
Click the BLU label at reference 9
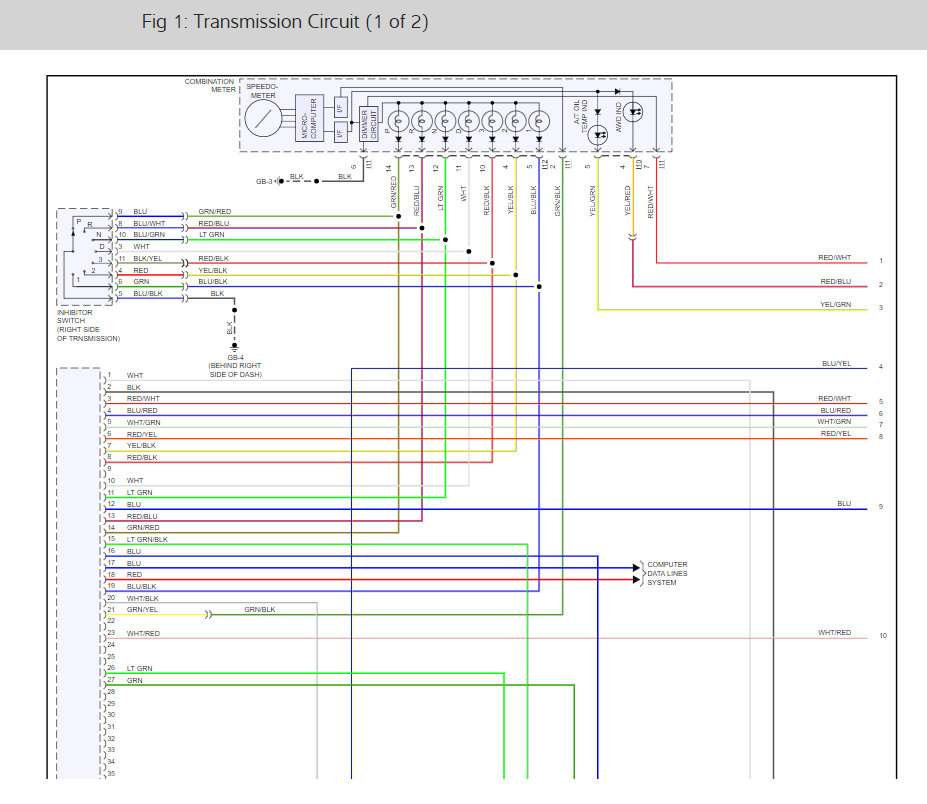(x=844, y=504)
